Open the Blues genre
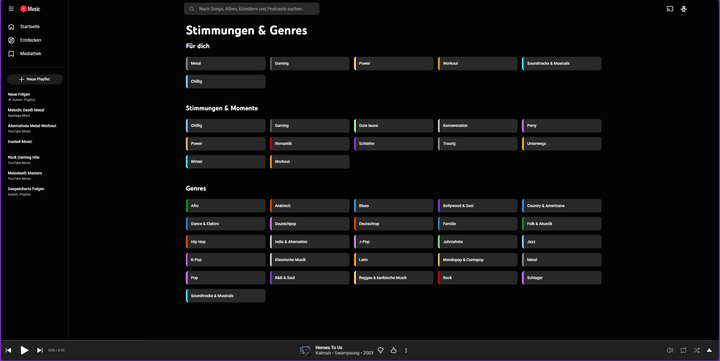This screenshot has width=720, height=361. point(394,206)
